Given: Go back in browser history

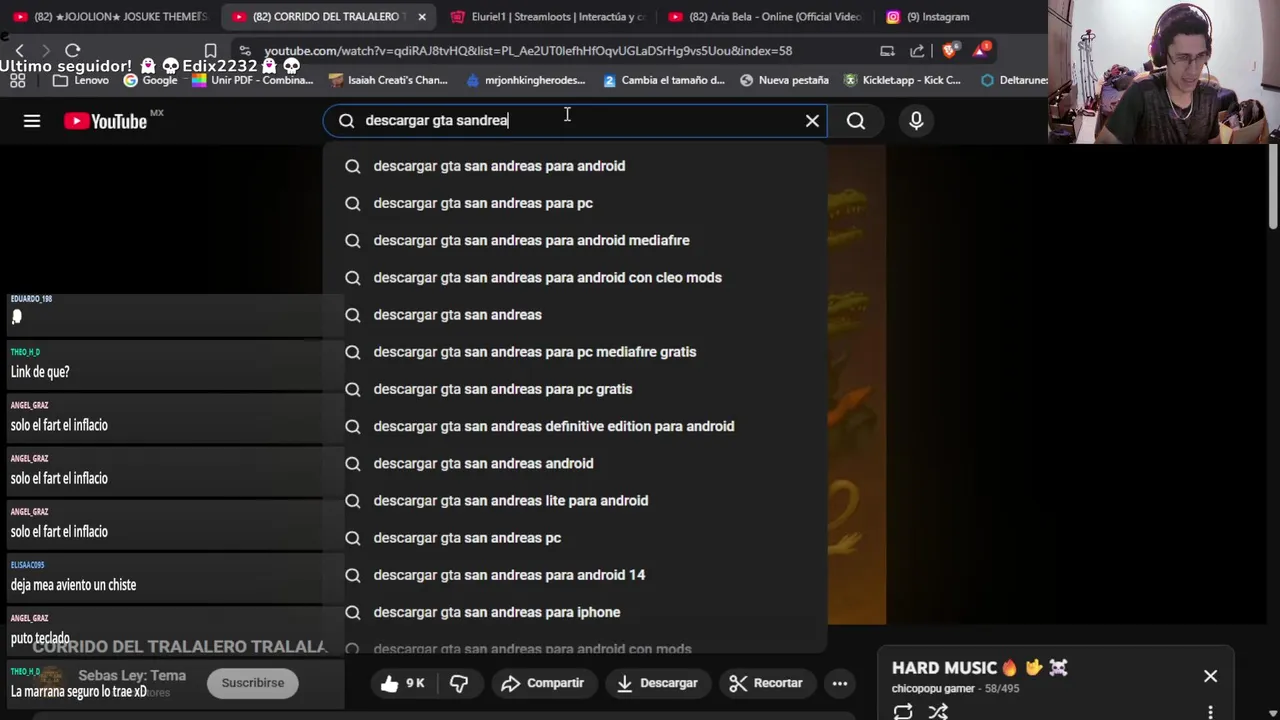Looking at the screenshot, I should tap(19, 50).
